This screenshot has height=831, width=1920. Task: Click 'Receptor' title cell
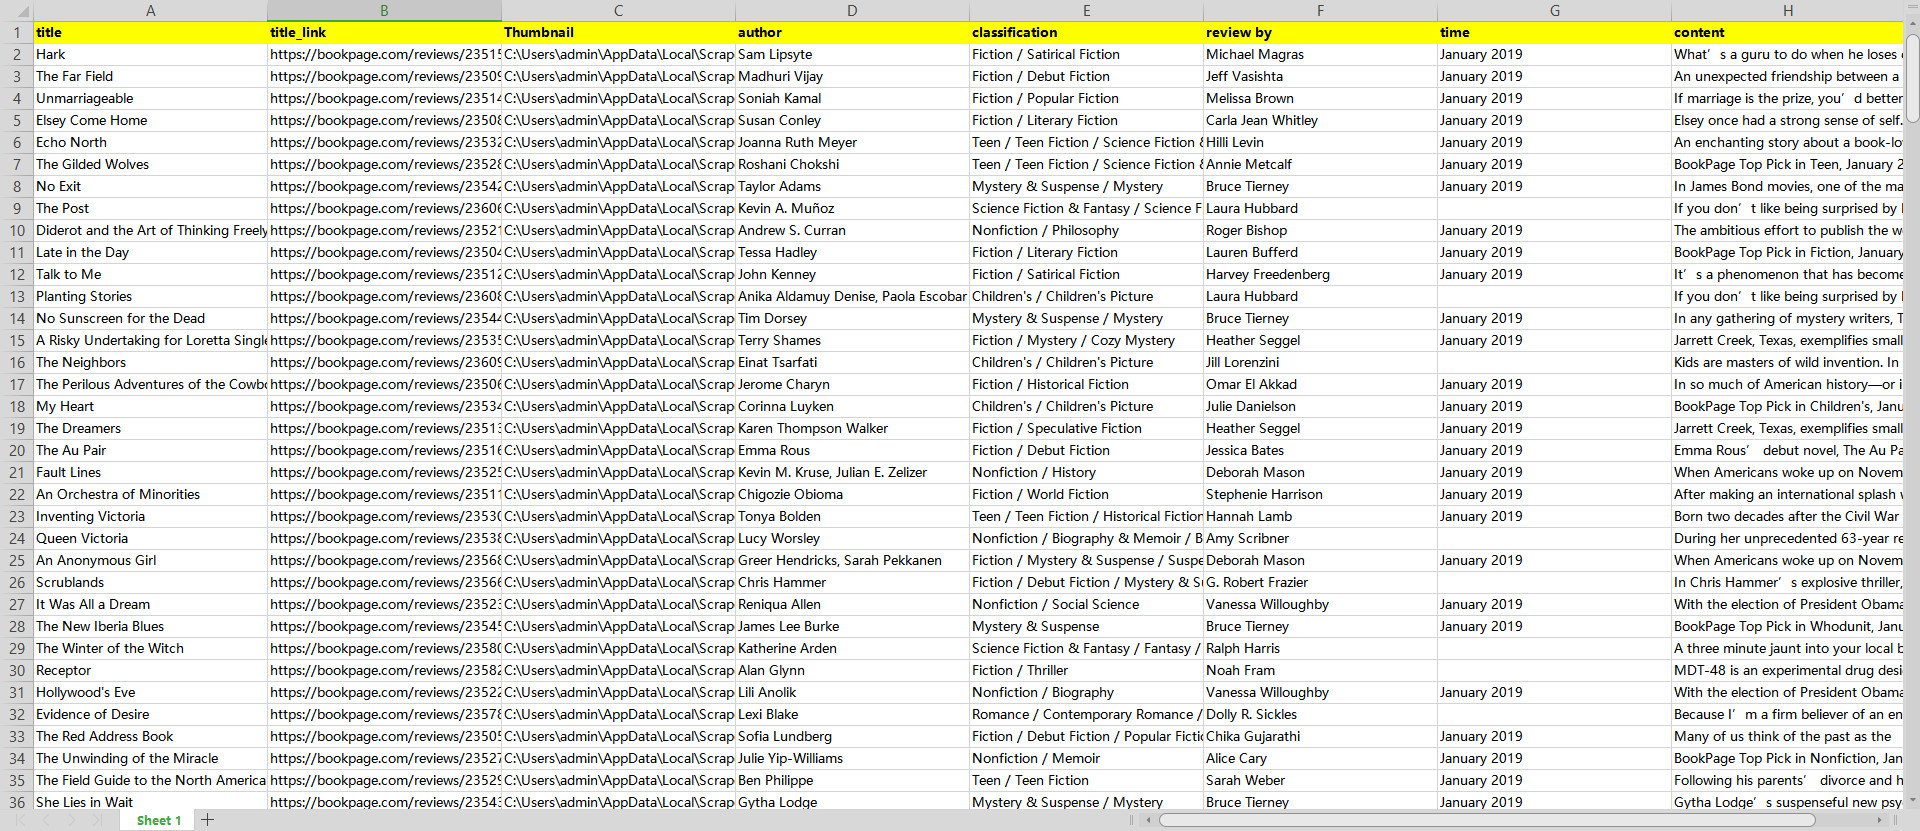(151, 670)
